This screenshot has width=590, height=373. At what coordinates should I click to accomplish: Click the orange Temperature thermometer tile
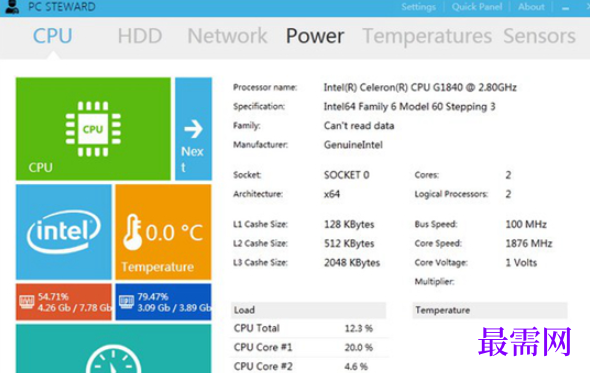click(163, 232)
